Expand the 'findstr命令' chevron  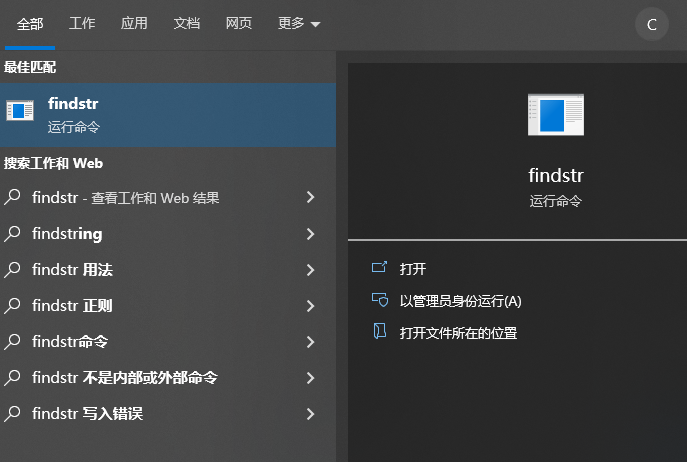coord(311,341)
